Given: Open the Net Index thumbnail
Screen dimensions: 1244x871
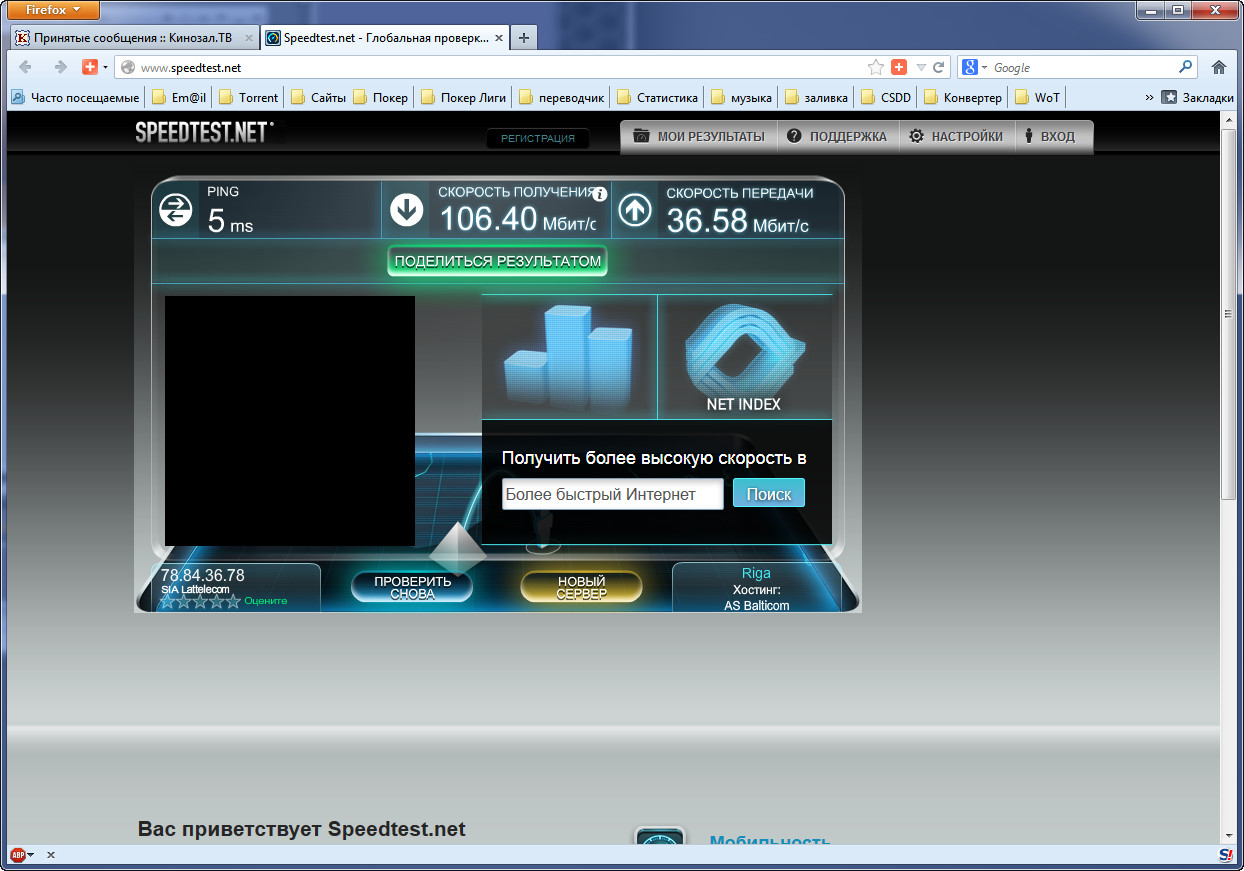Looking at the screenshot, I should tap(744, 356).
